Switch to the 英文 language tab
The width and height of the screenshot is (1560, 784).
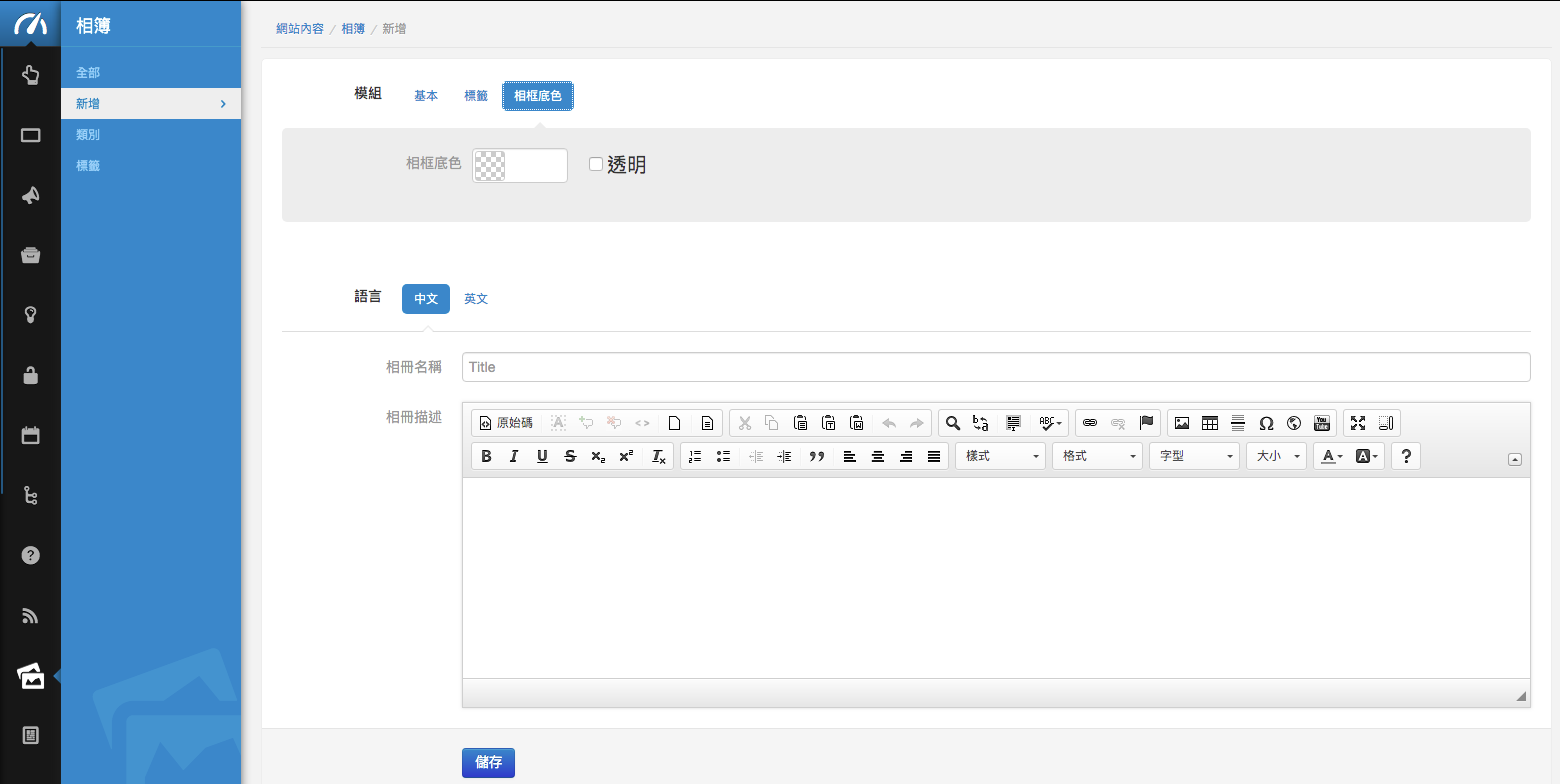(x=476, y=299)
